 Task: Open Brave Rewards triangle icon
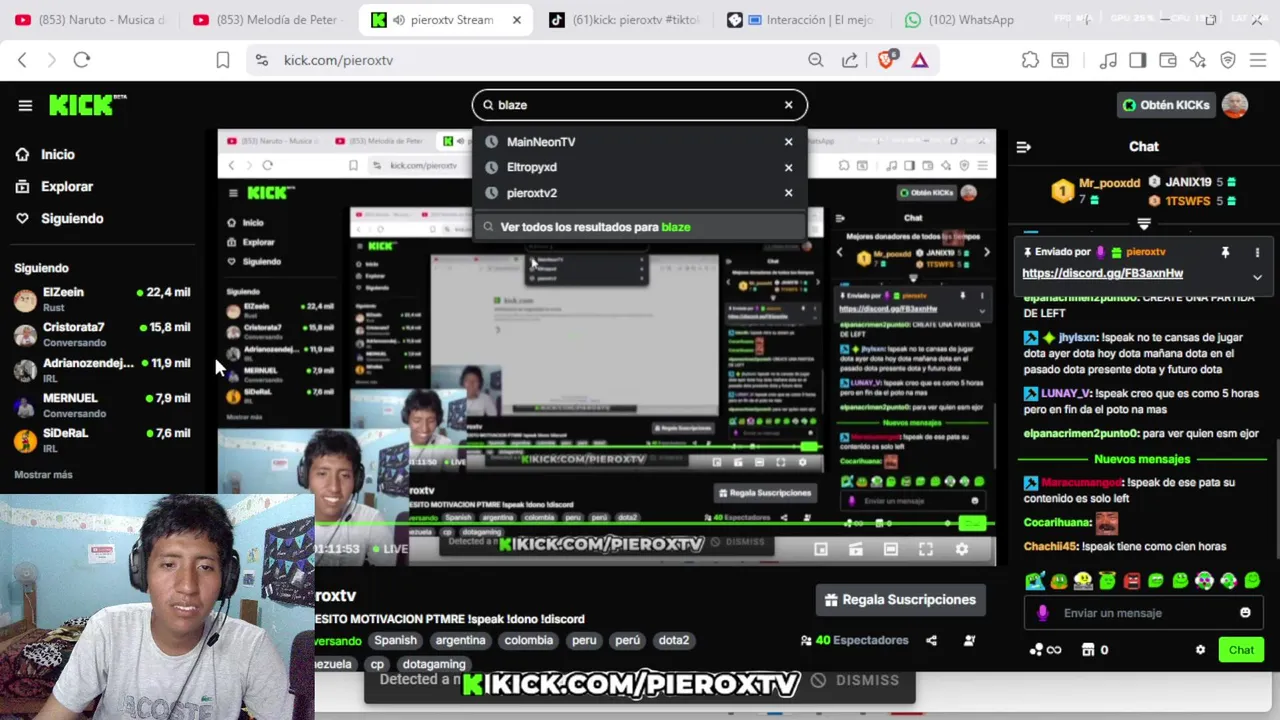(x=920, y=60)
